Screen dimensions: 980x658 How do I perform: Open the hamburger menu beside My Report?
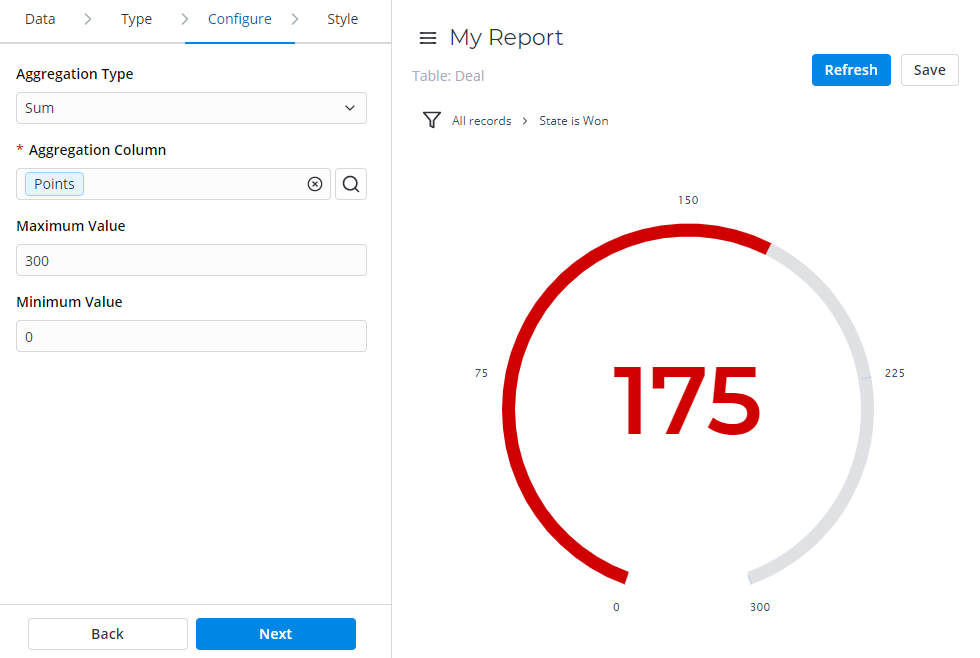[428, 38]
